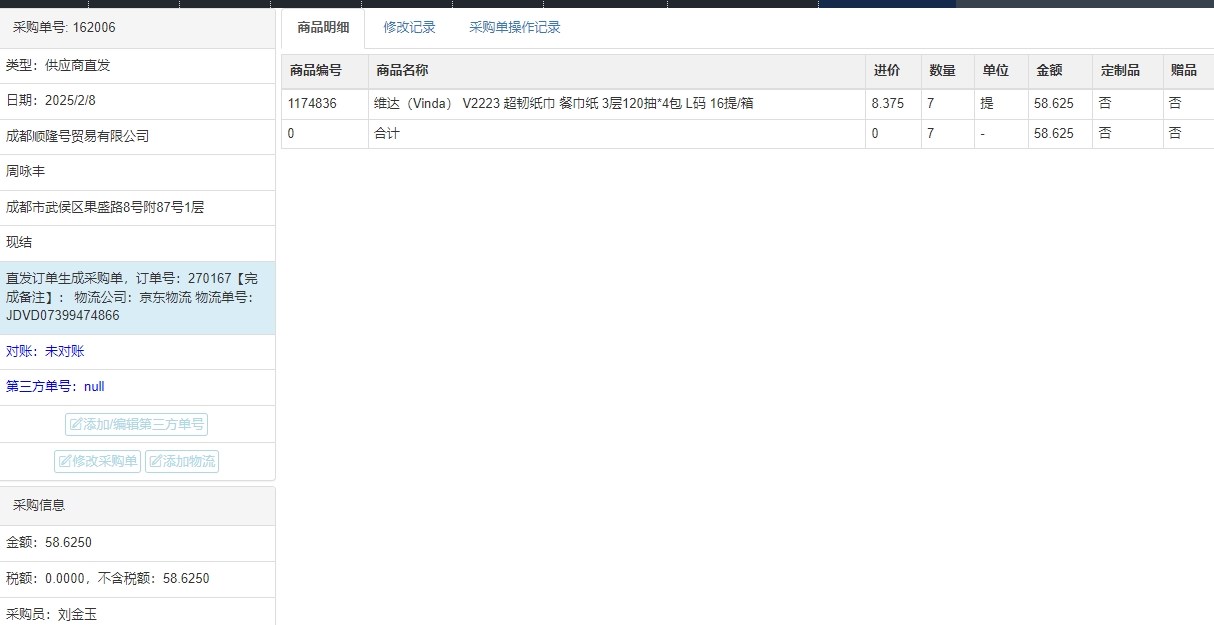Screen dimensions: 1214x625
Task: Click the edit icon on 添加物流
Action: [156, 461]
